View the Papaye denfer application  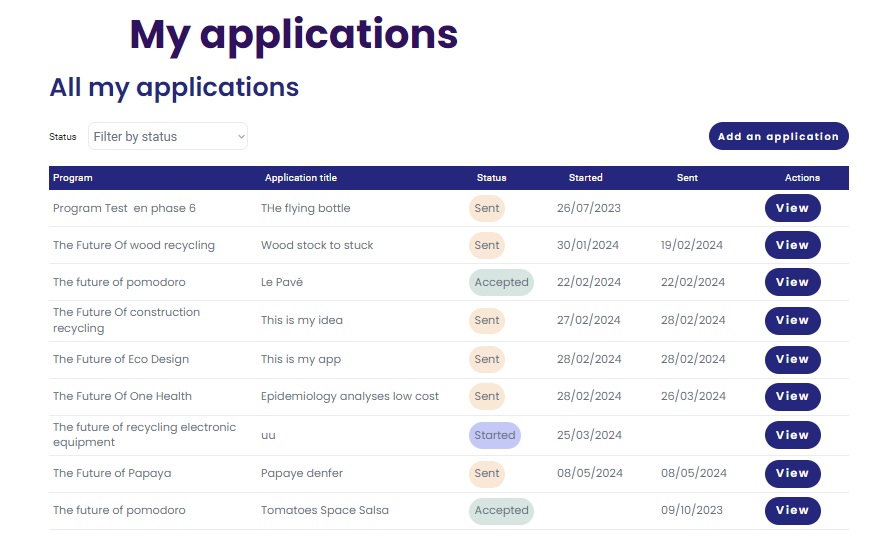792,473
